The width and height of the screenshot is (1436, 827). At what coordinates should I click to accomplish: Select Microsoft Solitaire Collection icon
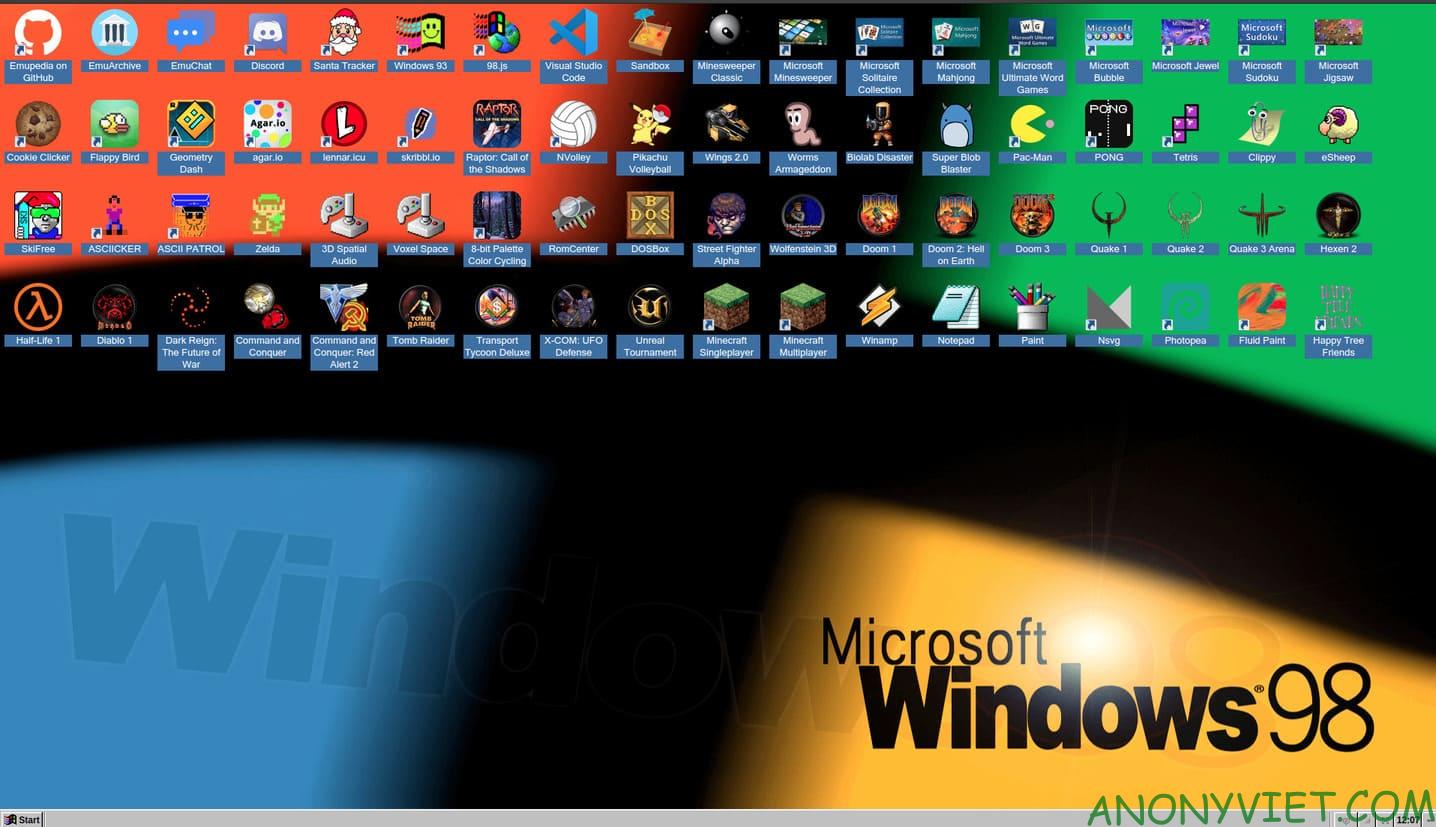(x=880, y=33)
